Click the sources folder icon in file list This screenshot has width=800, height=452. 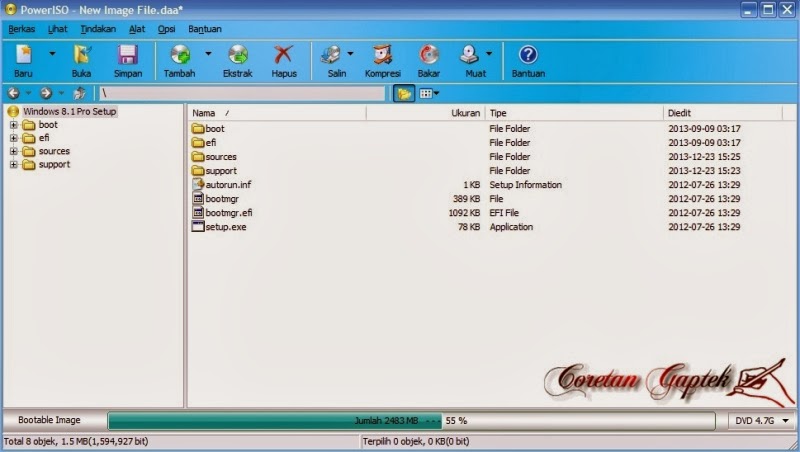tap(198, 157)
